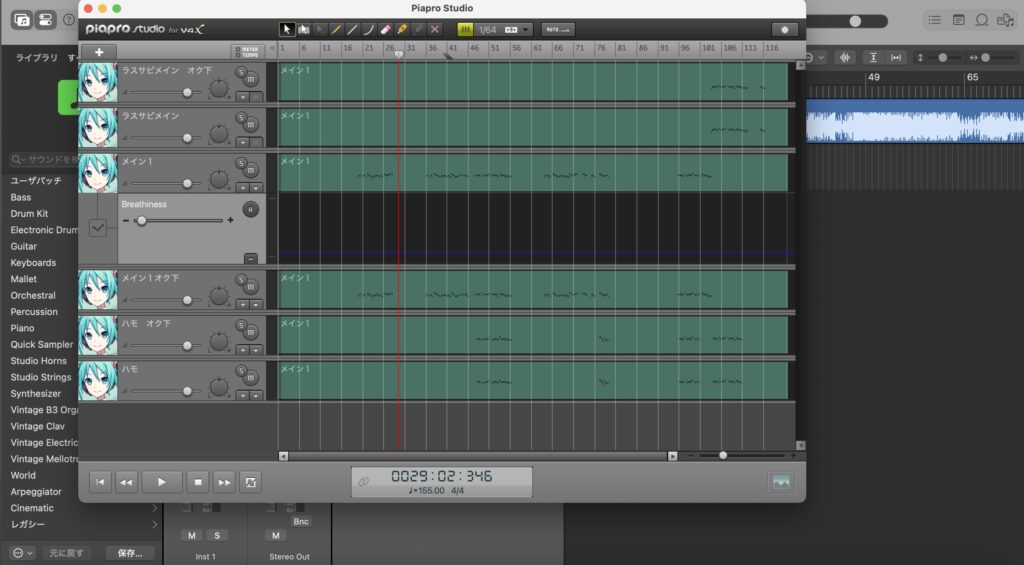Toggle loop playback button
The height and width of the screenshot is (565, 1024).
pos(251,482)
